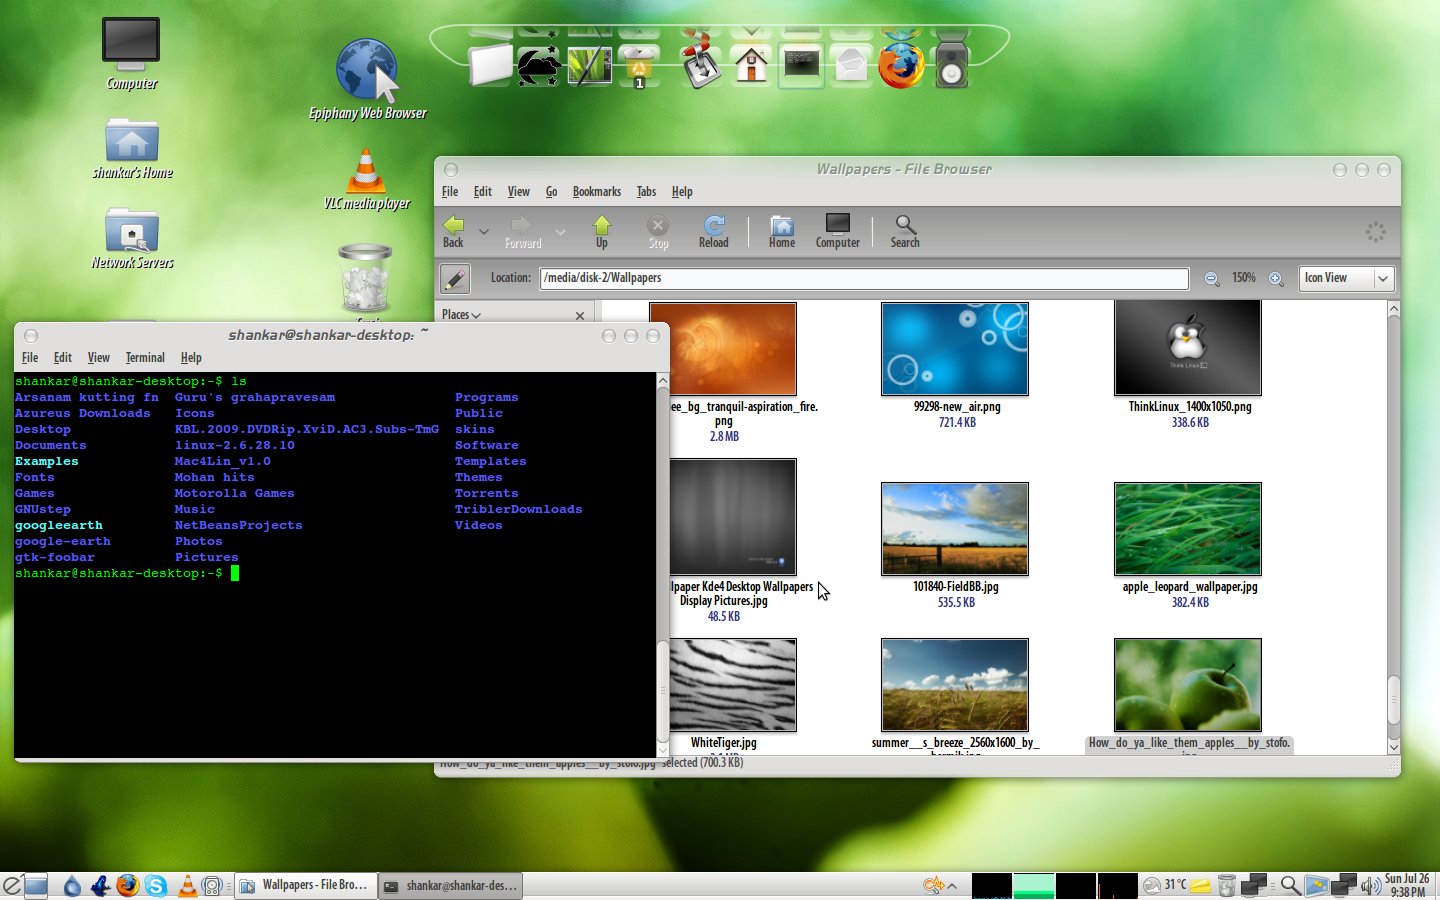
Task: Click the house dock icon
Action: (x=751, y=65)
